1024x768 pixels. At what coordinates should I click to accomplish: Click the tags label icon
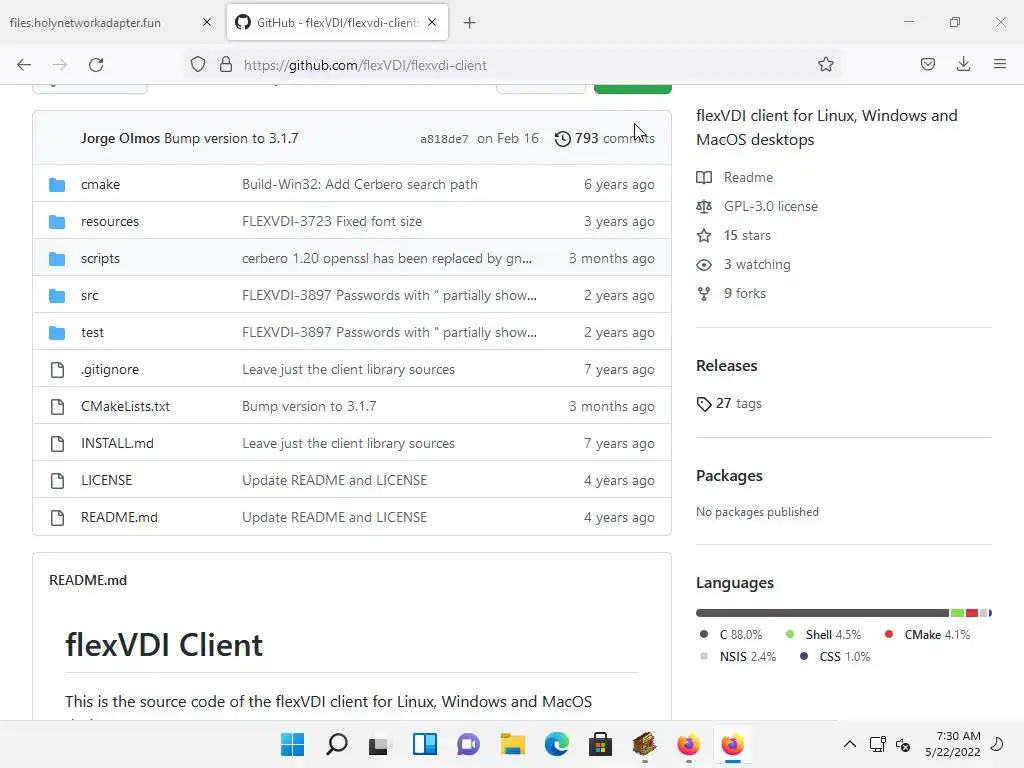coord(704,404)
